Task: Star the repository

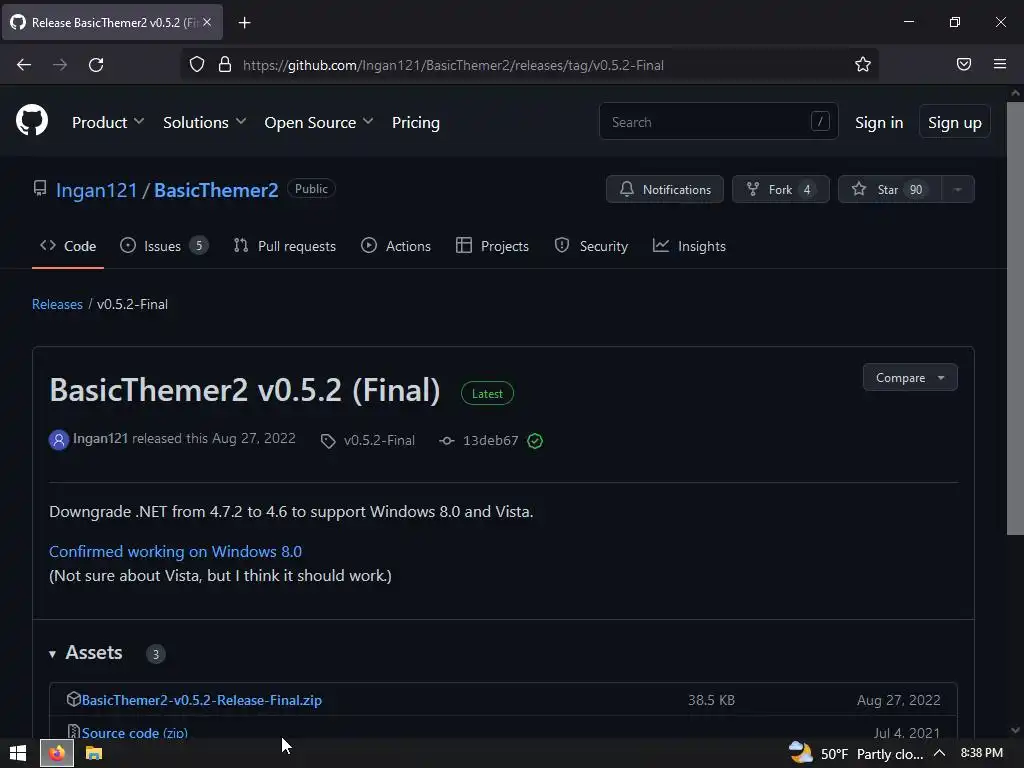Action: click(889, 189)
